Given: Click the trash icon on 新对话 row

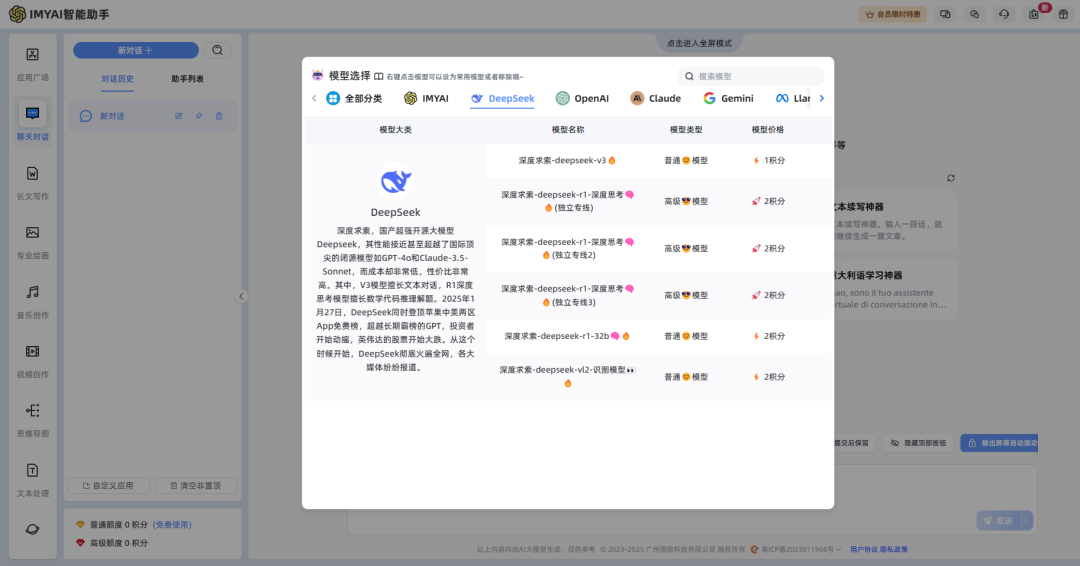Looking at the screenshot, I should 219,116.
